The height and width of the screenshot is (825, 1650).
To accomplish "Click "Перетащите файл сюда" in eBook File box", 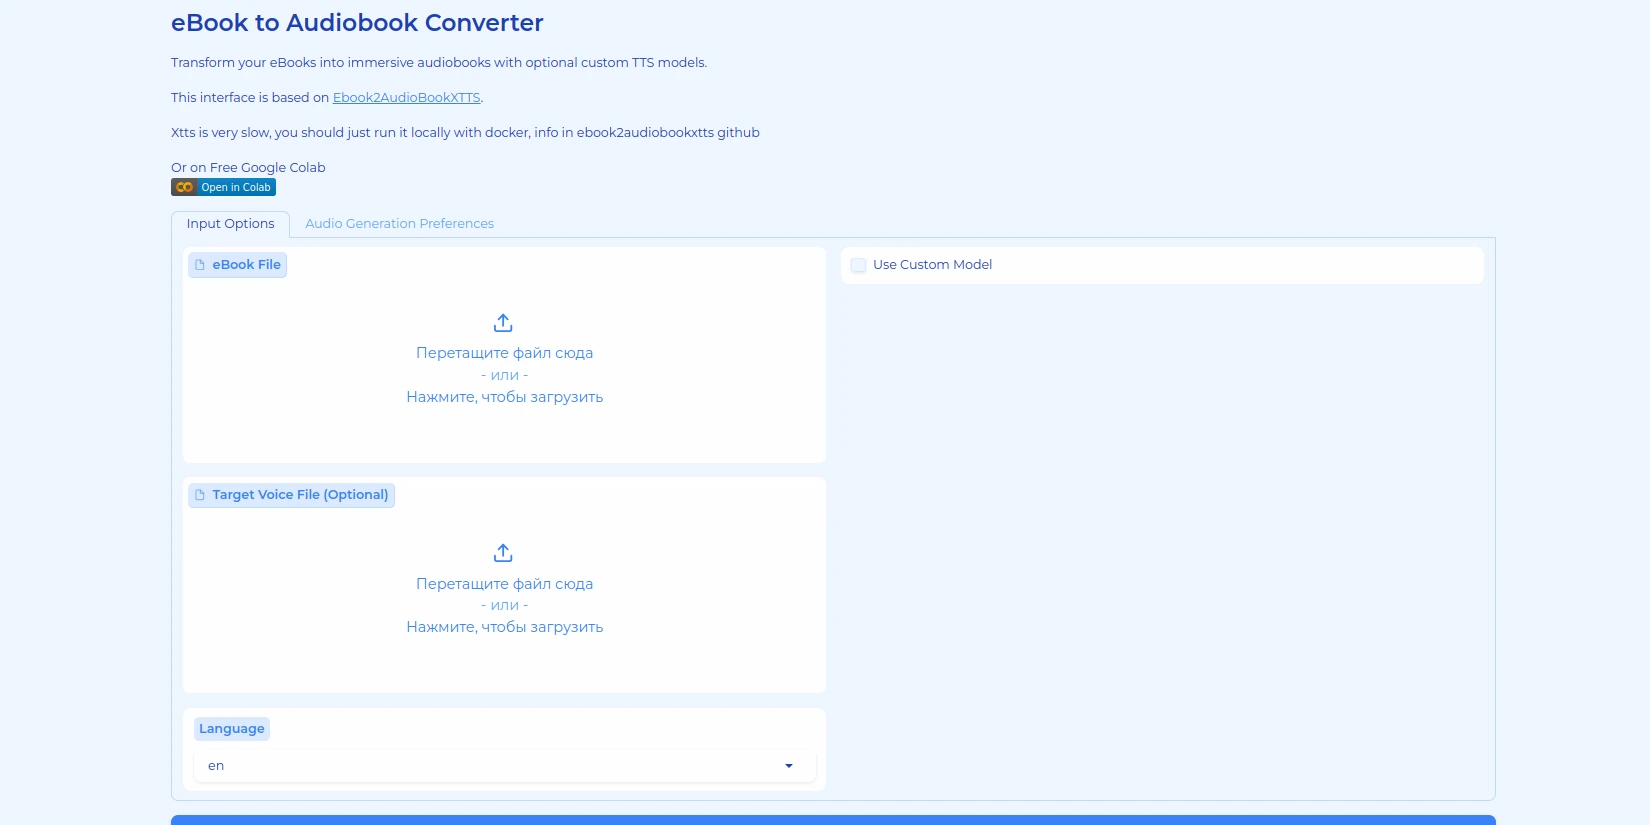I will tap(504, 353).
